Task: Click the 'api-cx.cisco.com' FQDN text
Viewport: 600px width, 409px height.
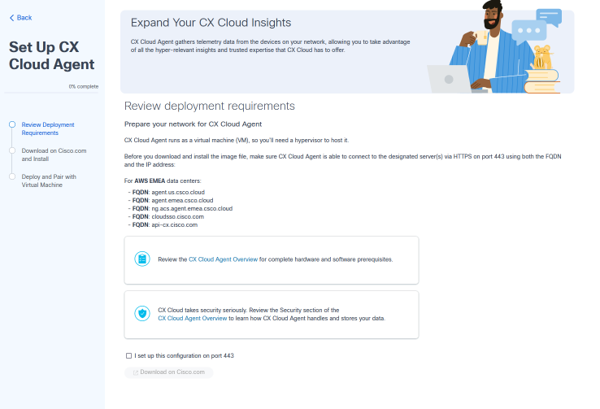Action: click(x=174, y=225)
